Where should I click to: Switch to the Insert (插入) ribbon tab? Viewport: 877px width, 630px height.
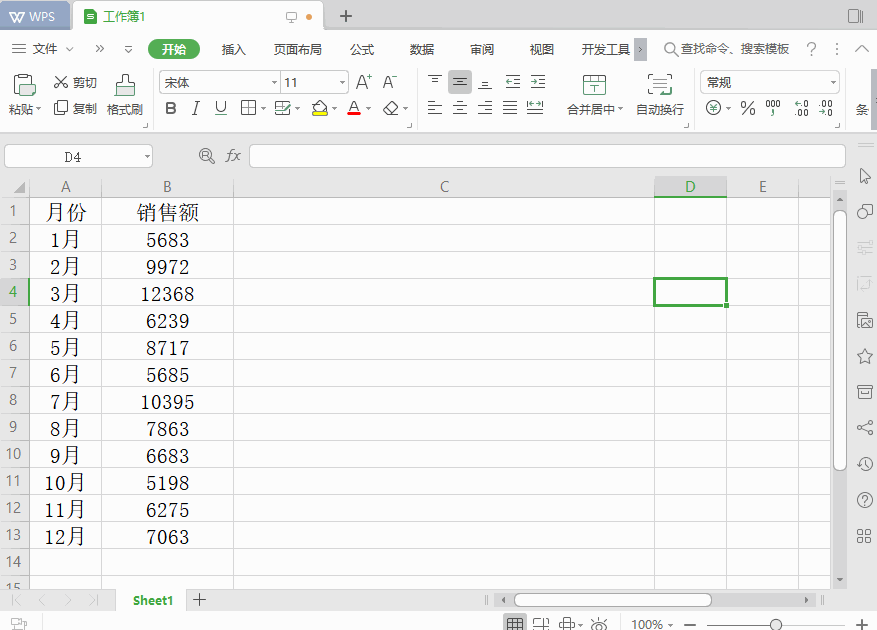[x=233, y=49]
